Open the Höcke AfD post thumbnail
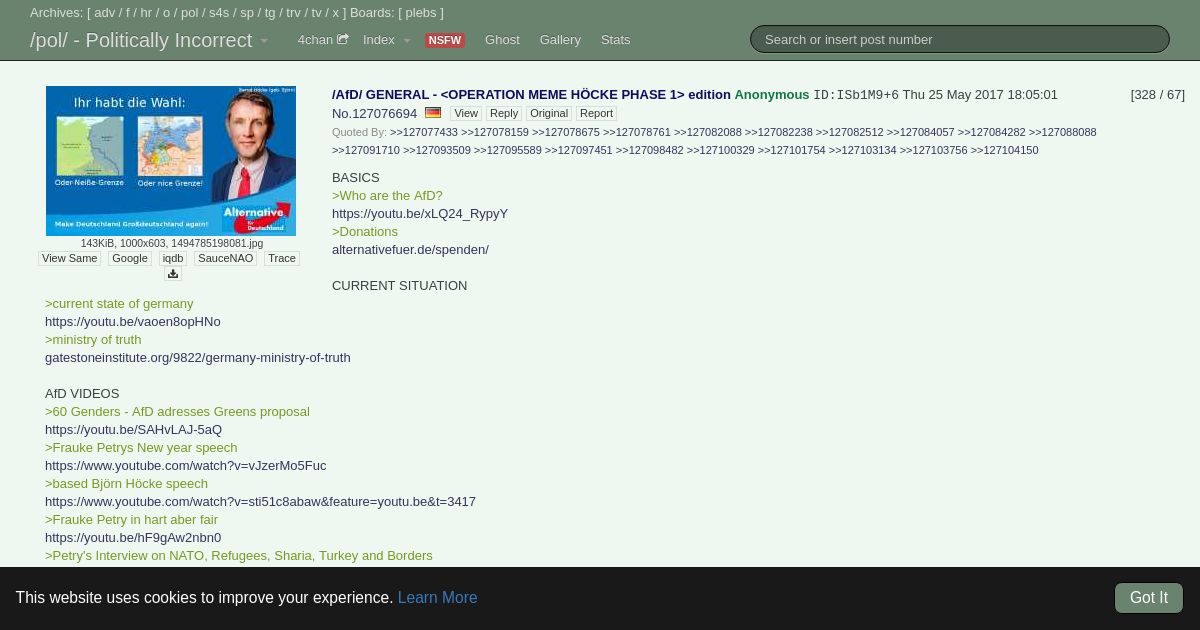This screenshot has height=630, width=1200. pos(171,161)
